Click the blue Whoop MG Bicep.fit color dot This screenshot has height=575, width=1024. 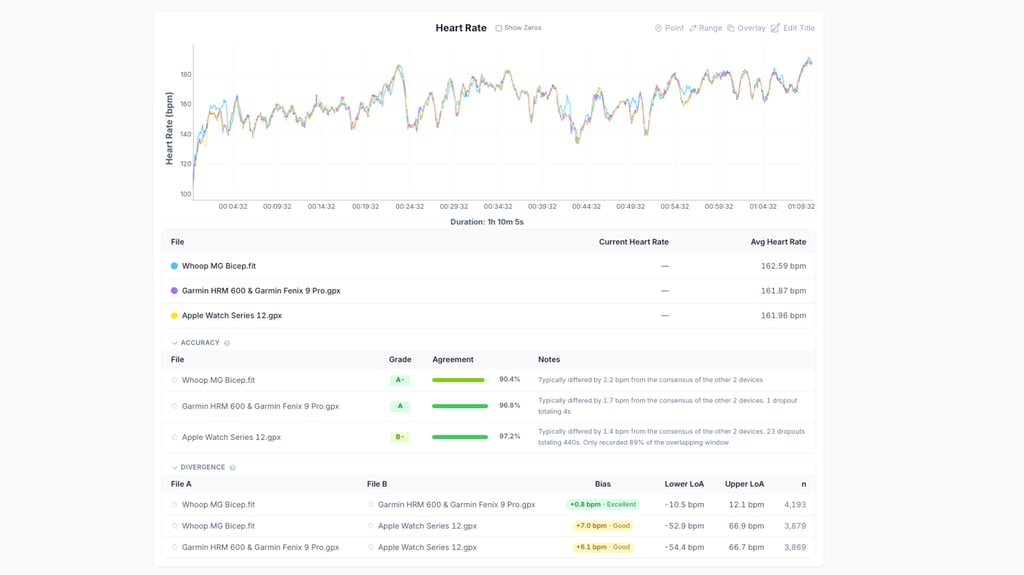[x=174, y=266]
